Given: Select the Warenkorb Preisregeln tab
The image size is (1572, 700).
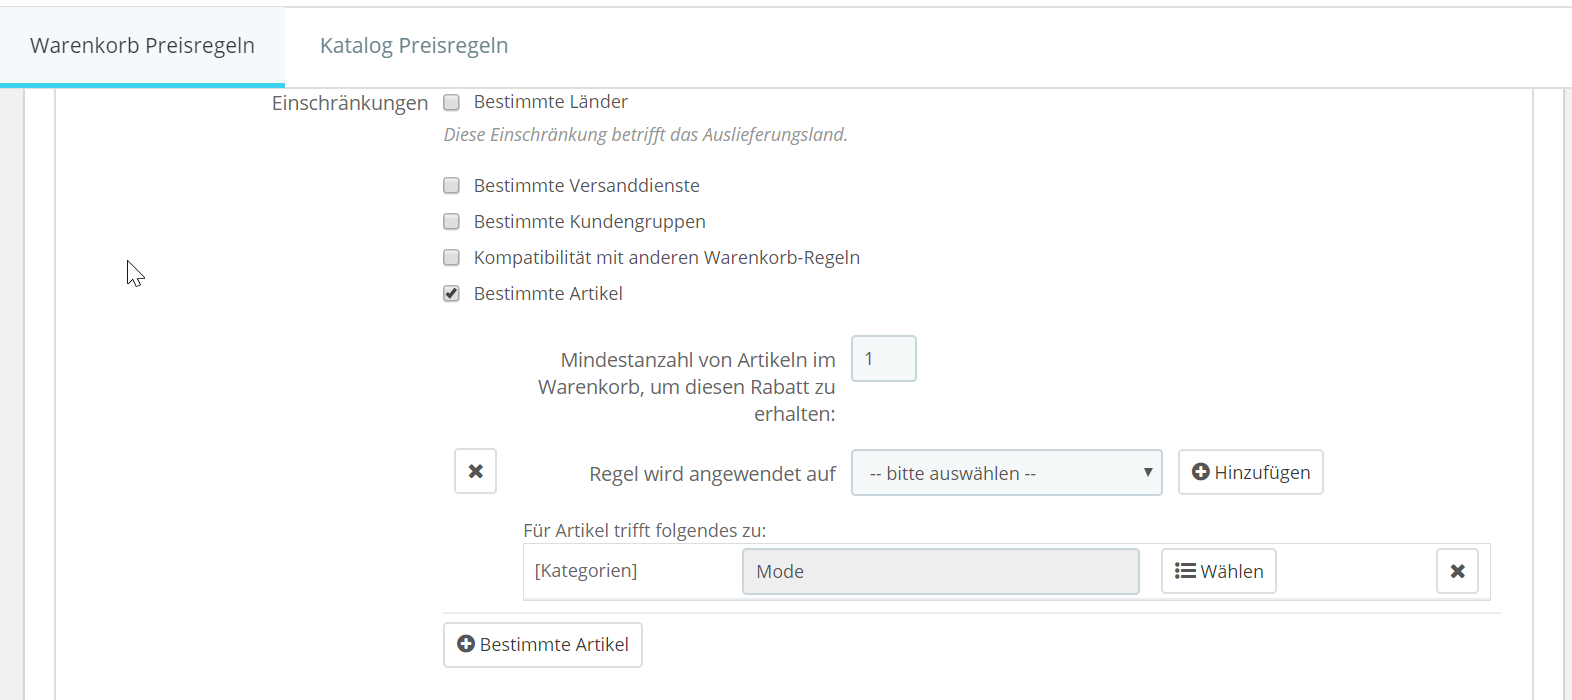Looking at the screenshot, I should (142, 46).
